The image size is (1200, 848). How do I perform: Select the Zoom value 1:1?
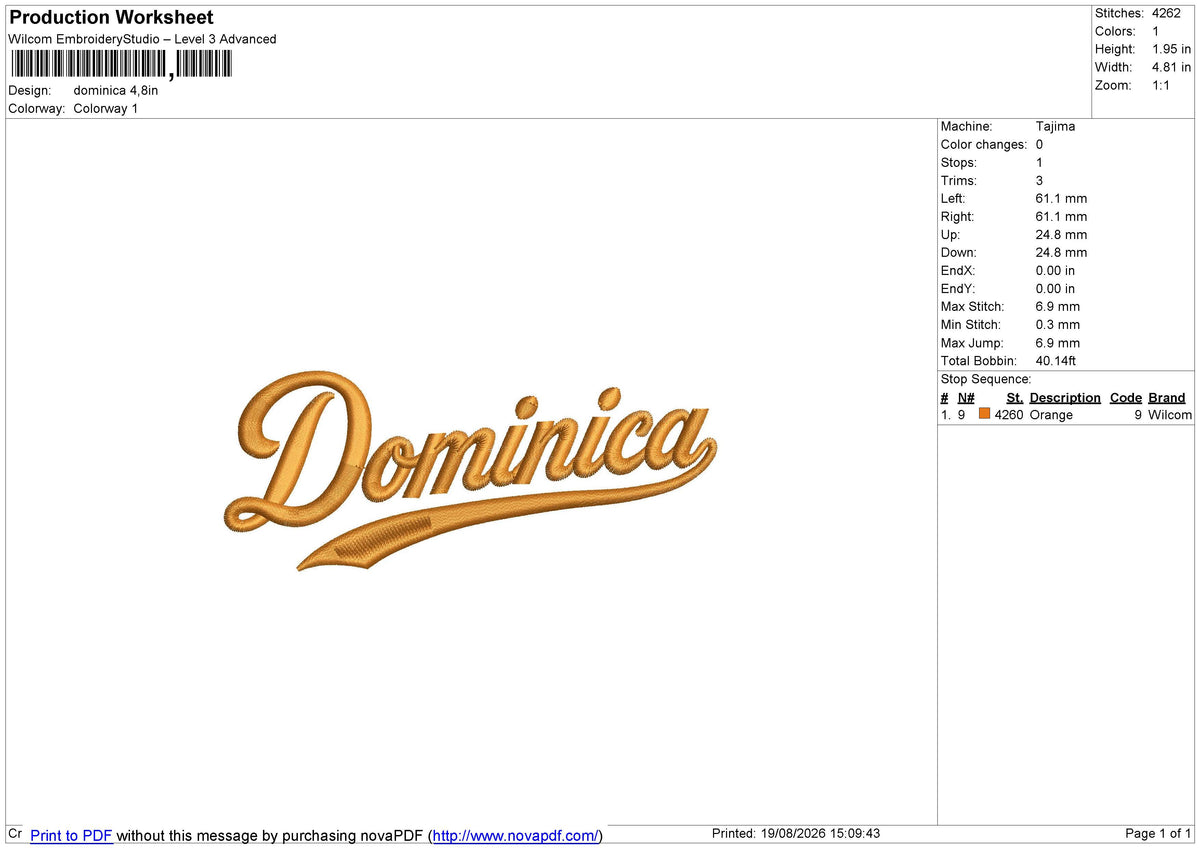point(1162,85)
